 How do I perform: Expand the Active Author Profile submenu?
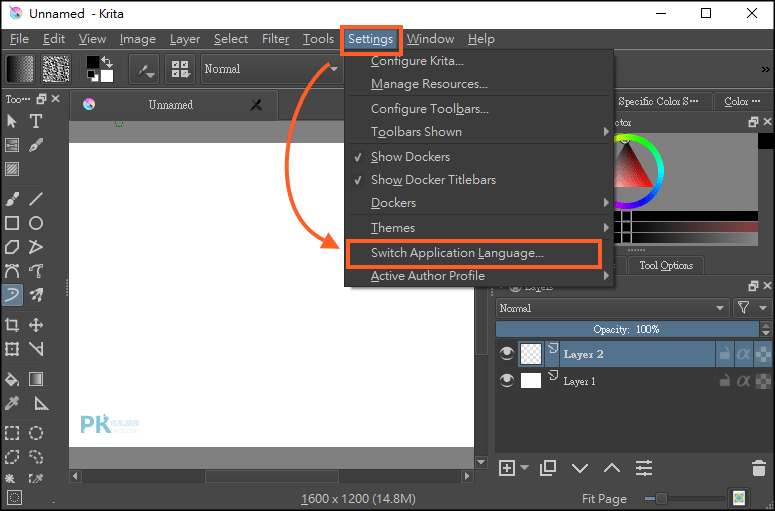(479, 276)
